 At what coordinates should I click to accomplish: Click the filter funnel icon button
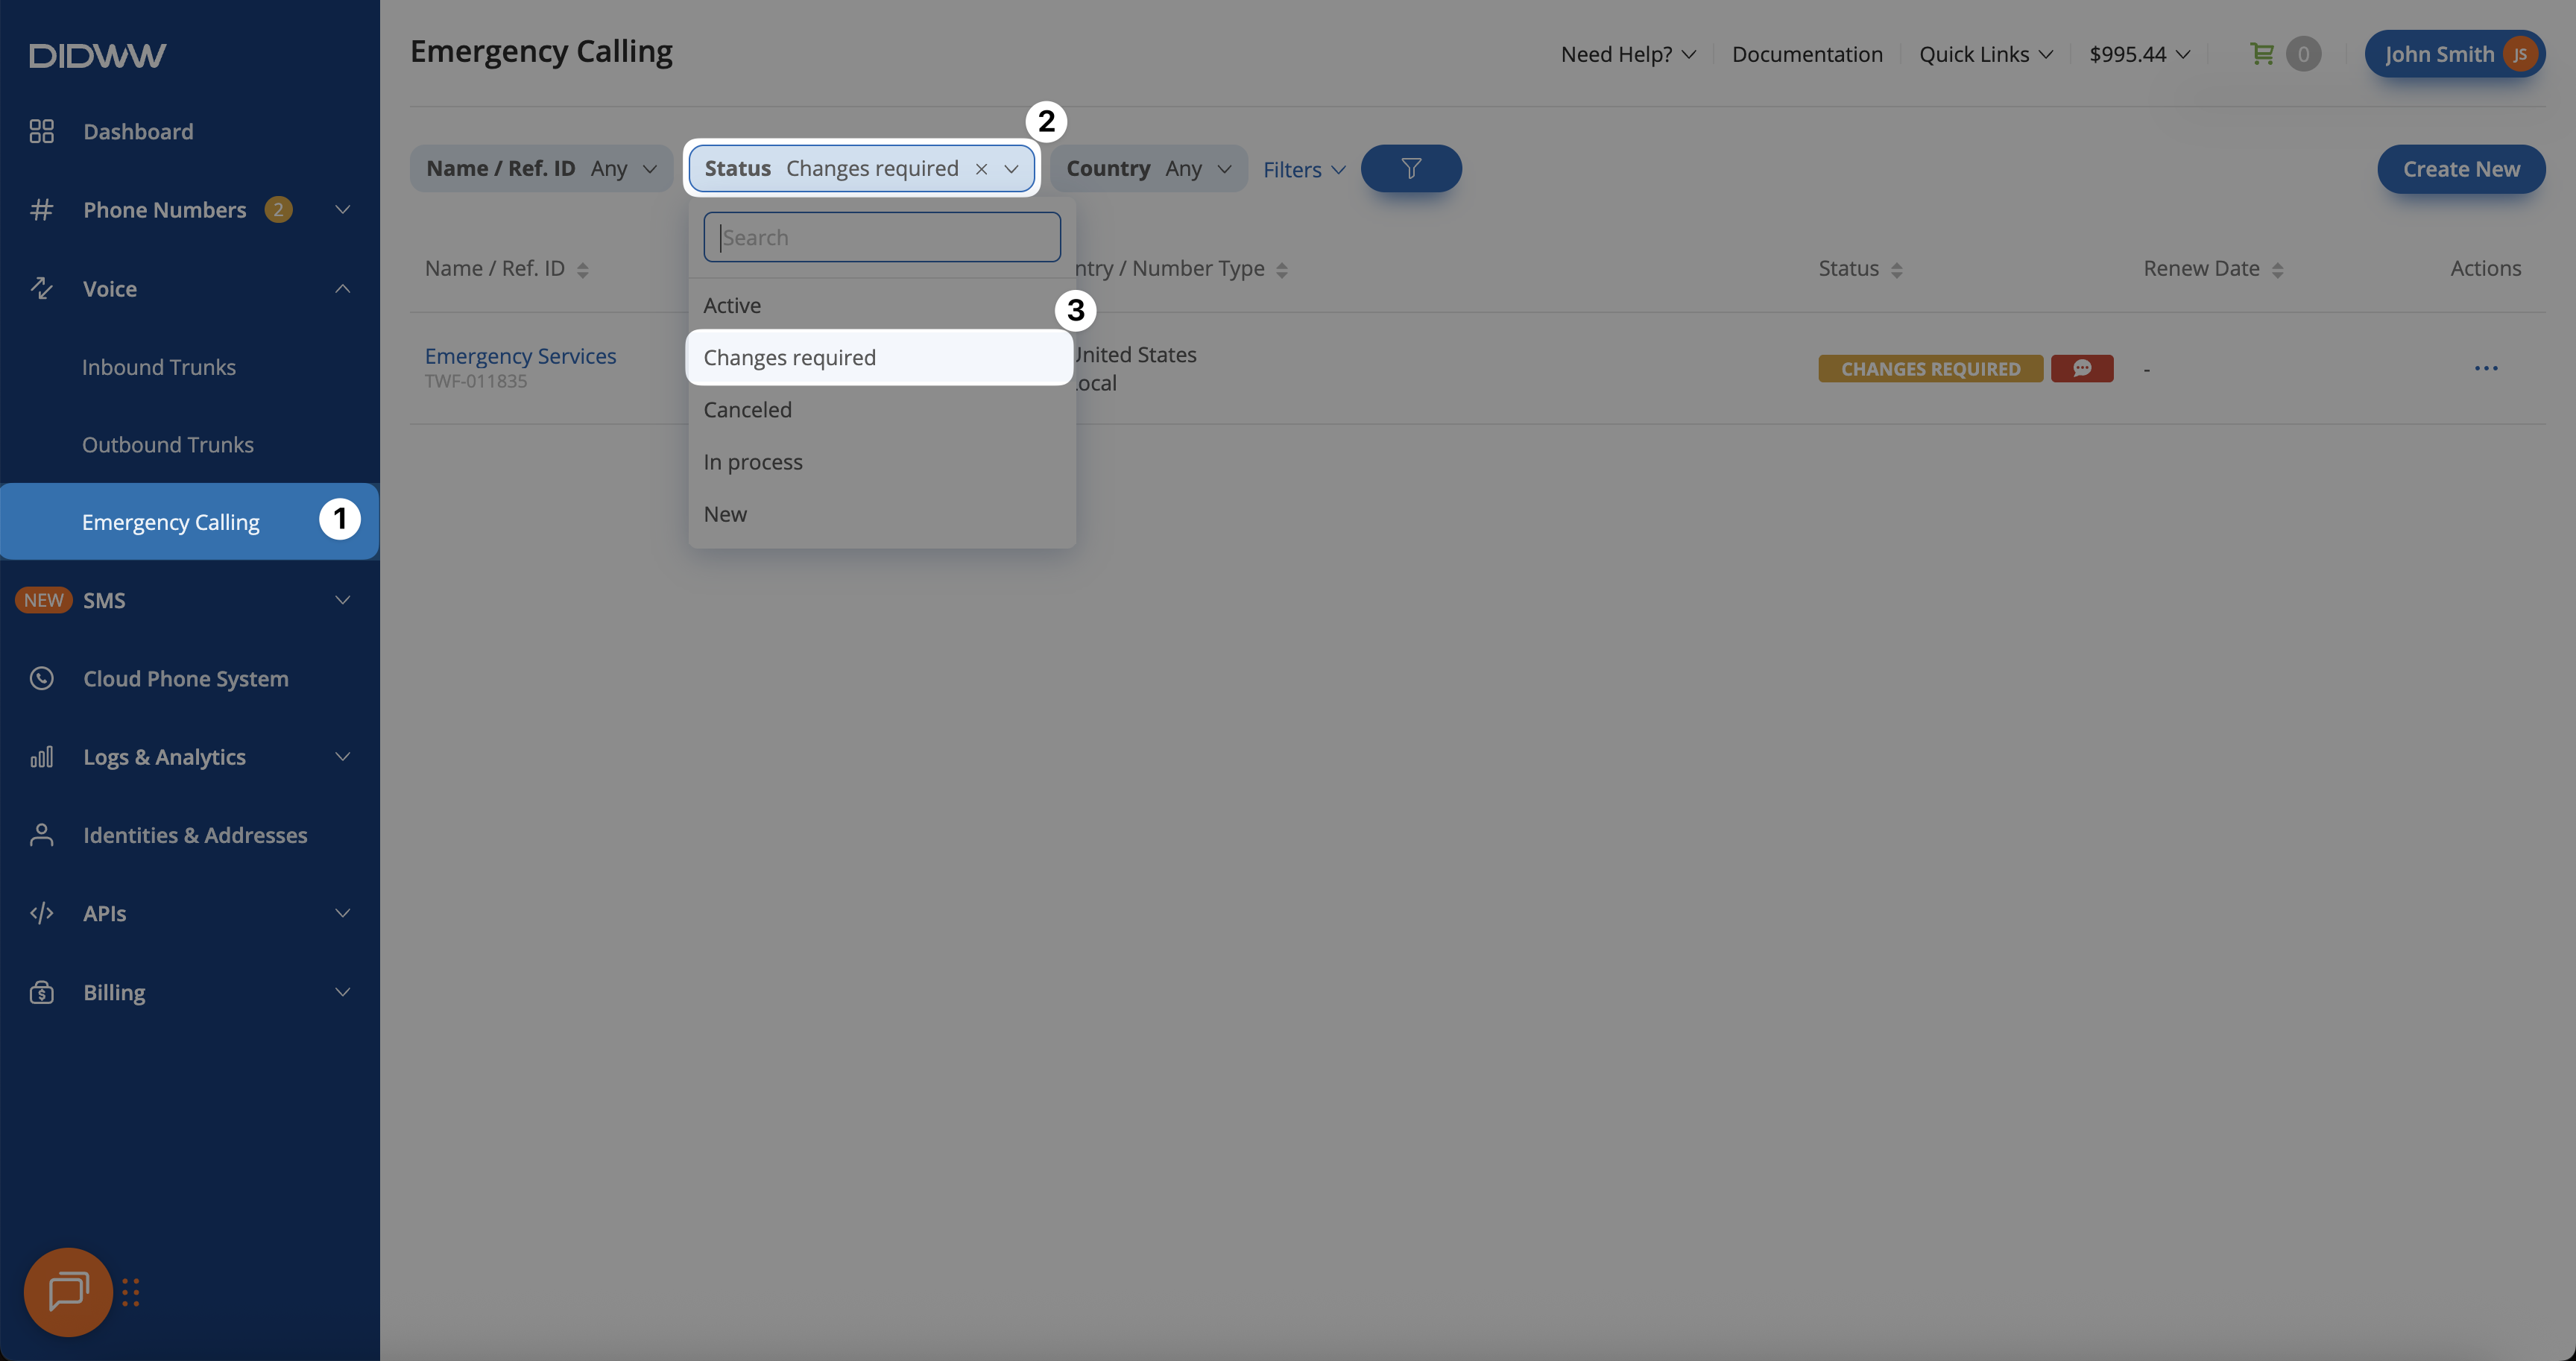(x=1410, y=168)
